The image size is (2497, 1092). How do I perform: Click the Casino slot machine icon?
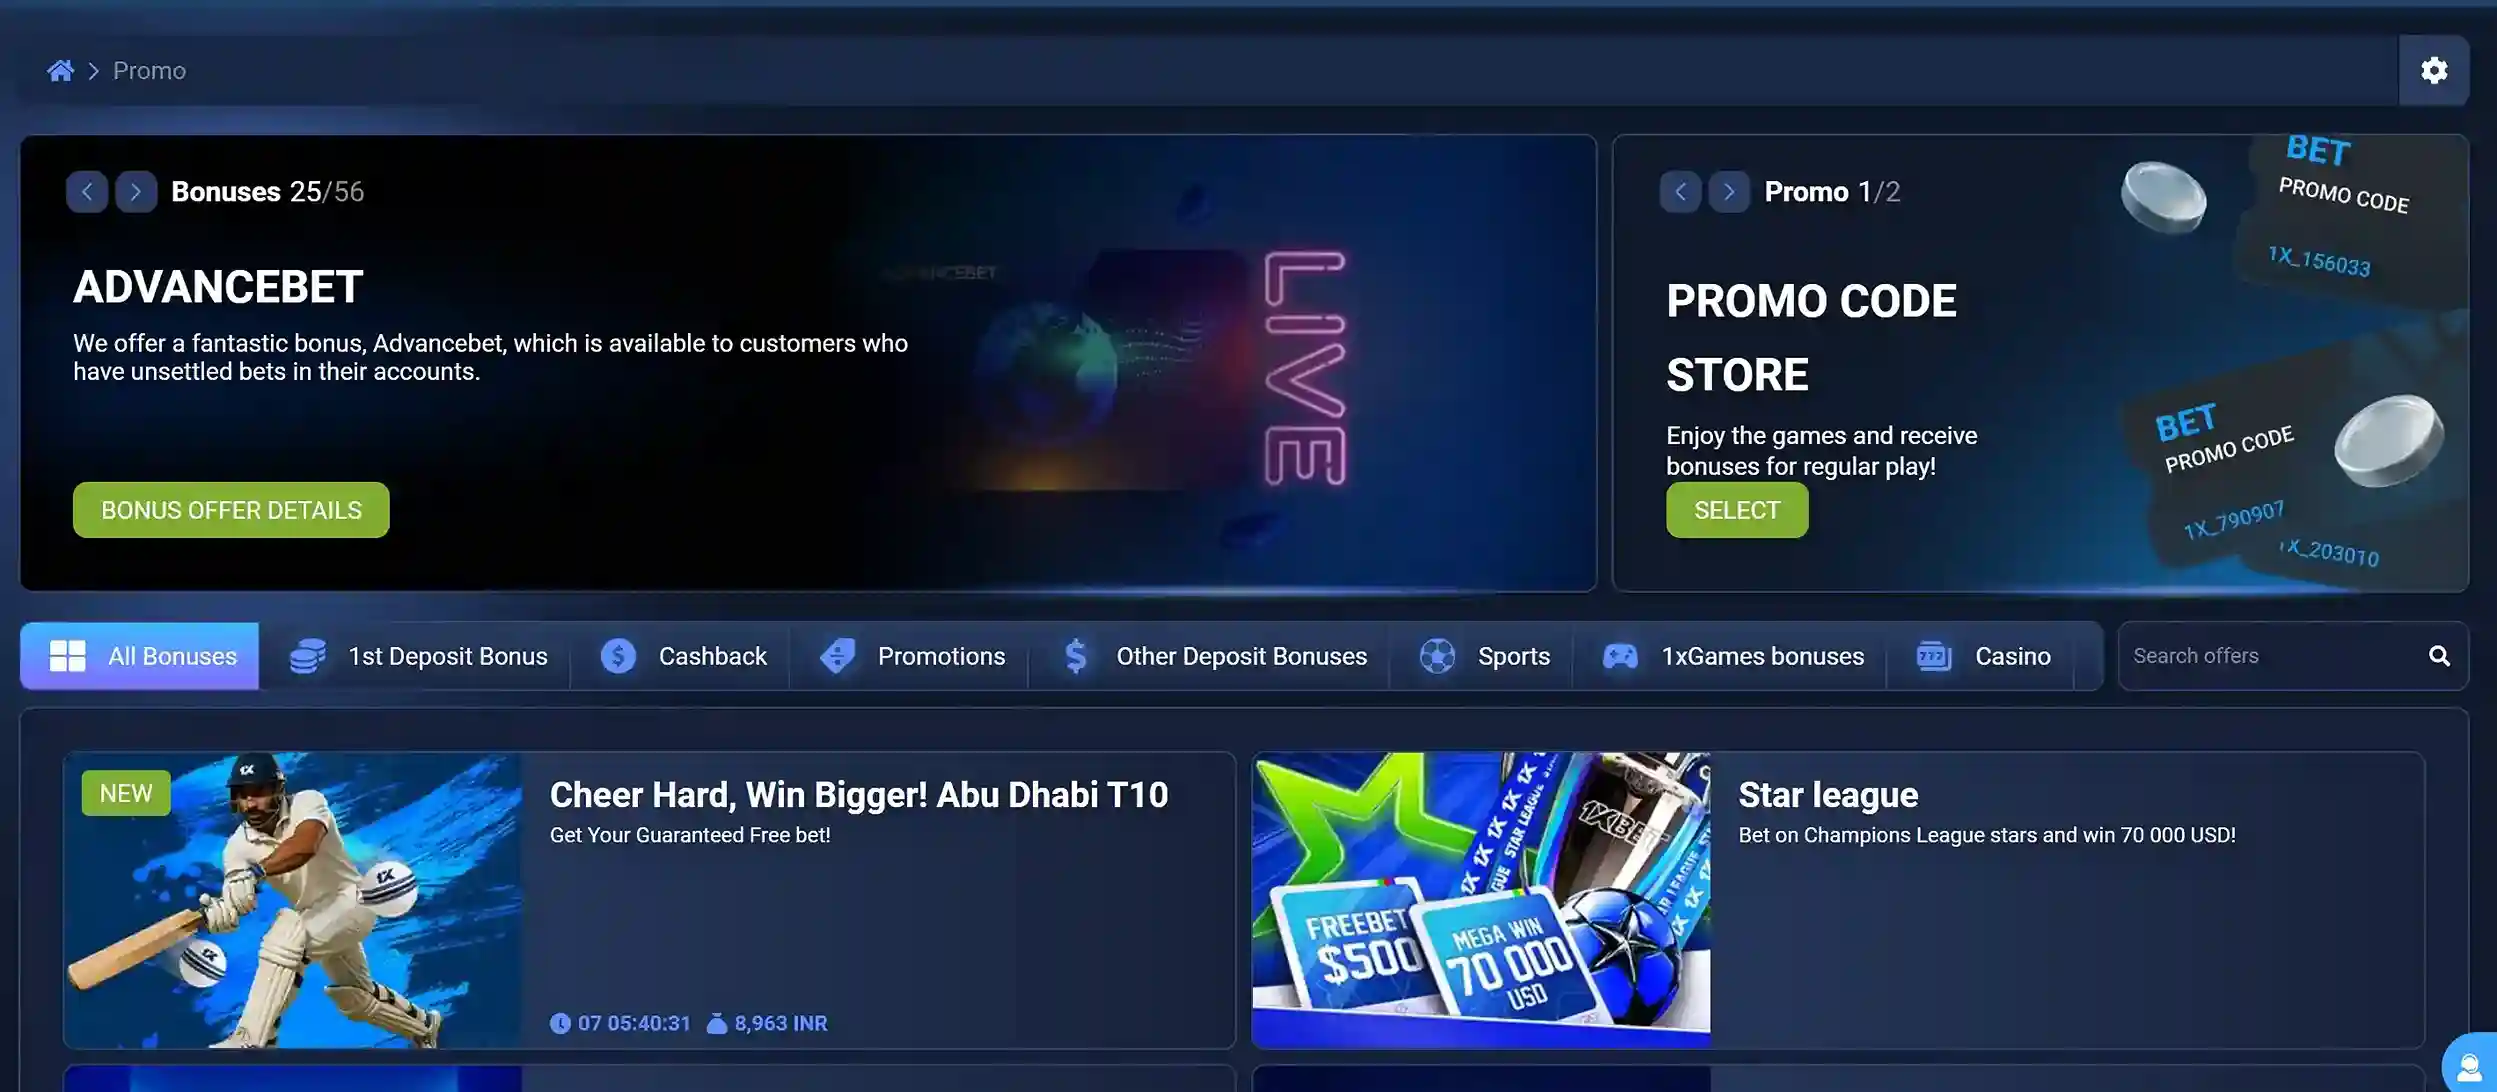[1934, 656]
